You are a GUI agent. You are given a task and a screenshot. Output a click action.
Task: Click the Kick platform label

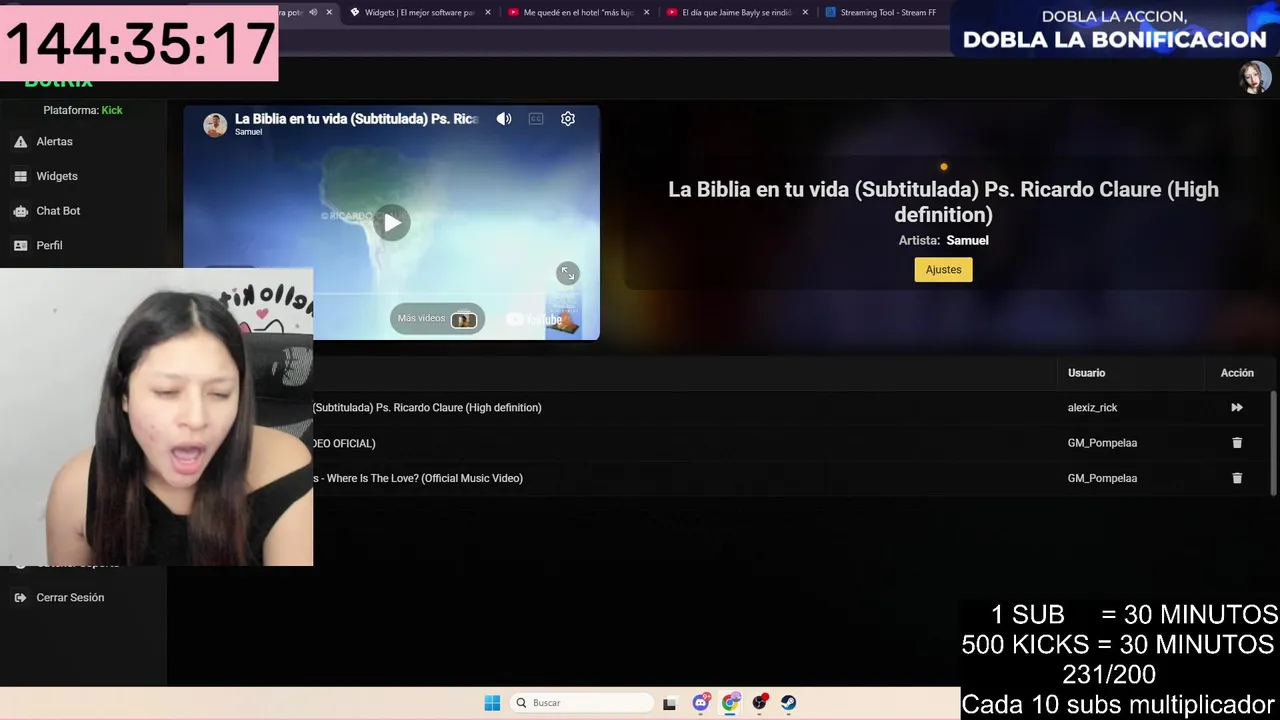112,110
